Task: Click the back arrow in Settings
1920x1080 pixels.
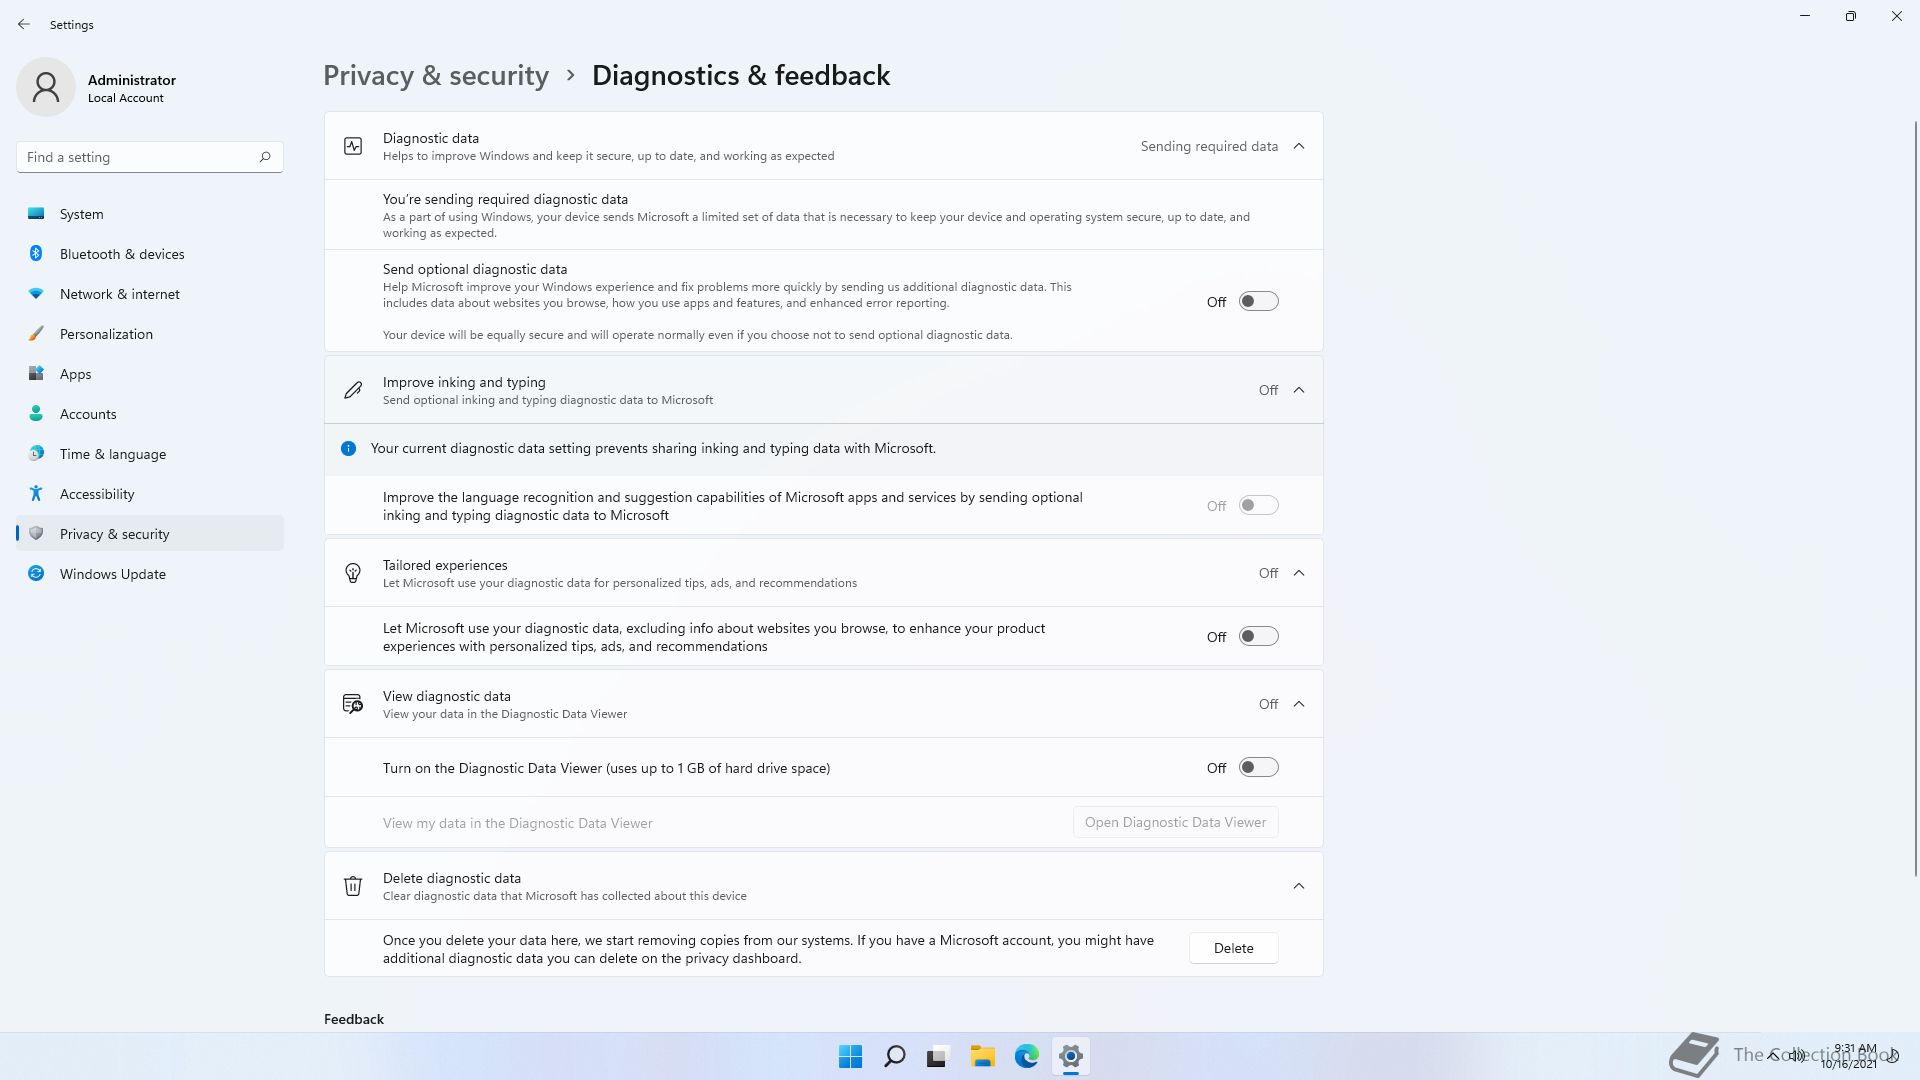Action: tap(24, 24)
